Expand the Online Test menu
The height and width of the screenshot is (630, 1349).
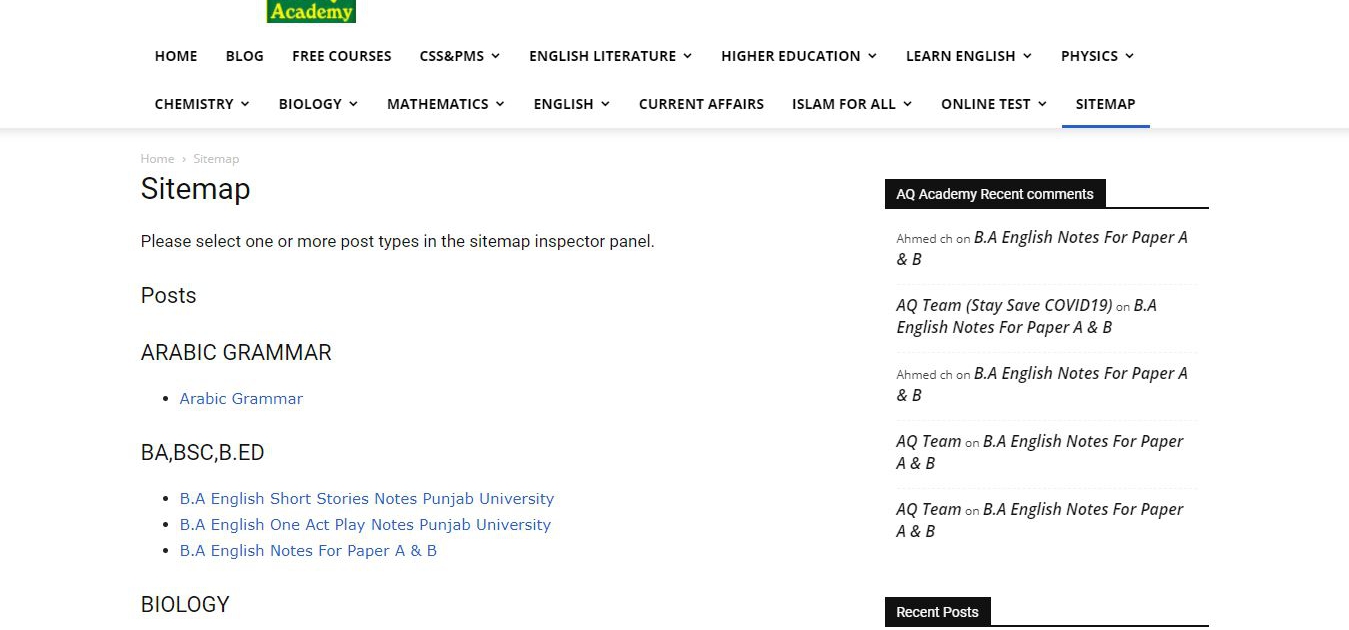click(993, 104)
